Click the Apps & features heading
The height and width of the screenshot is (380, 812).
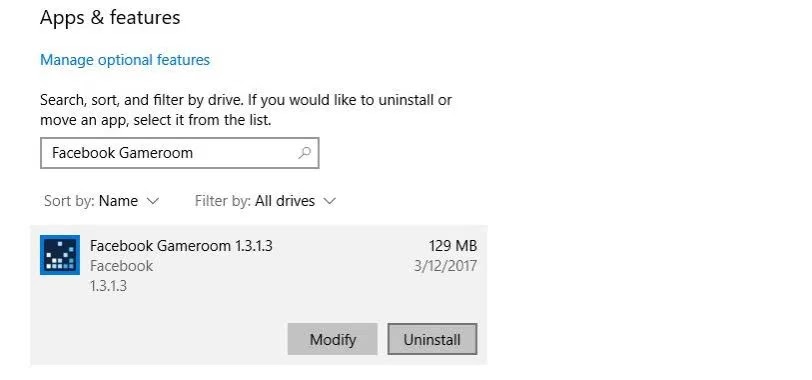[x=110, y=18]
